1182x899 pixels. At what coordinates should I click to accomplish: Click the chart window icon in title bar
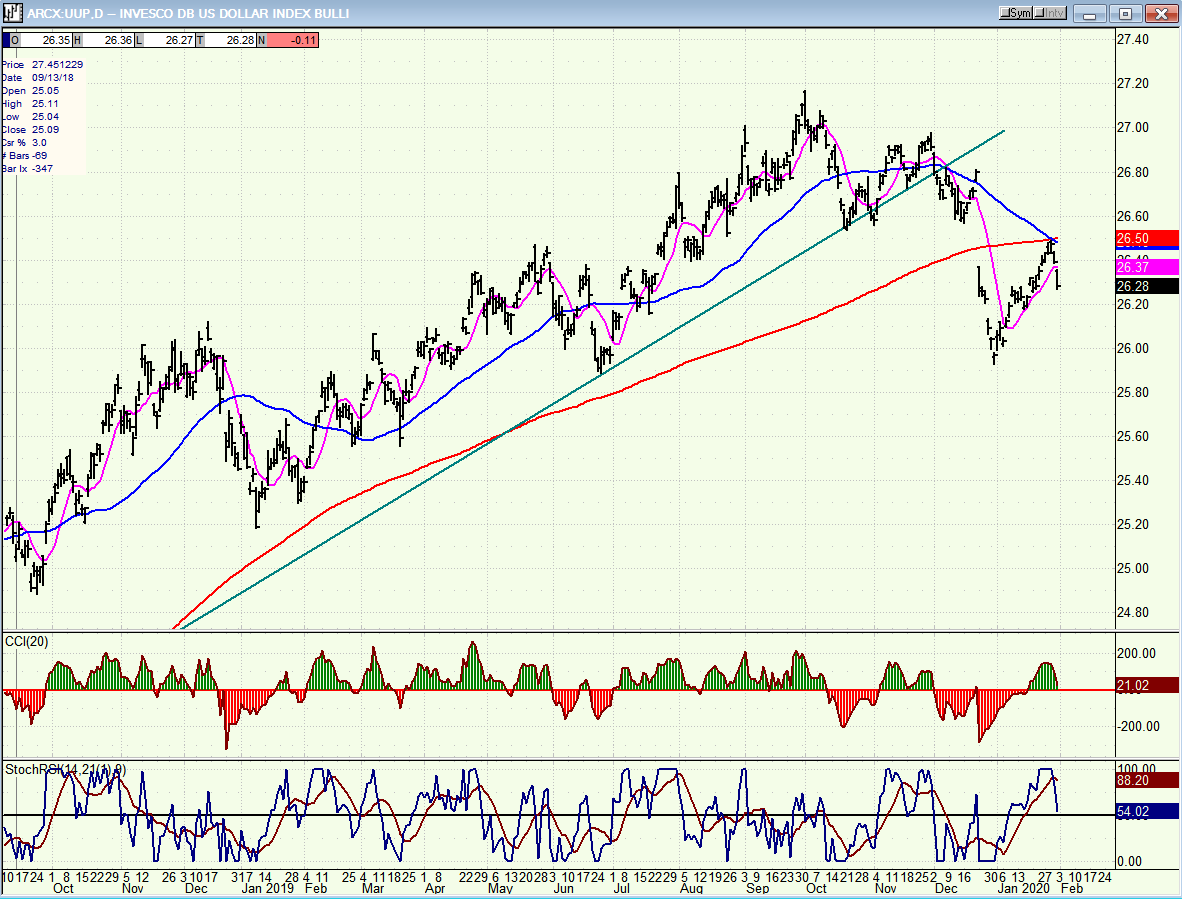12,13
